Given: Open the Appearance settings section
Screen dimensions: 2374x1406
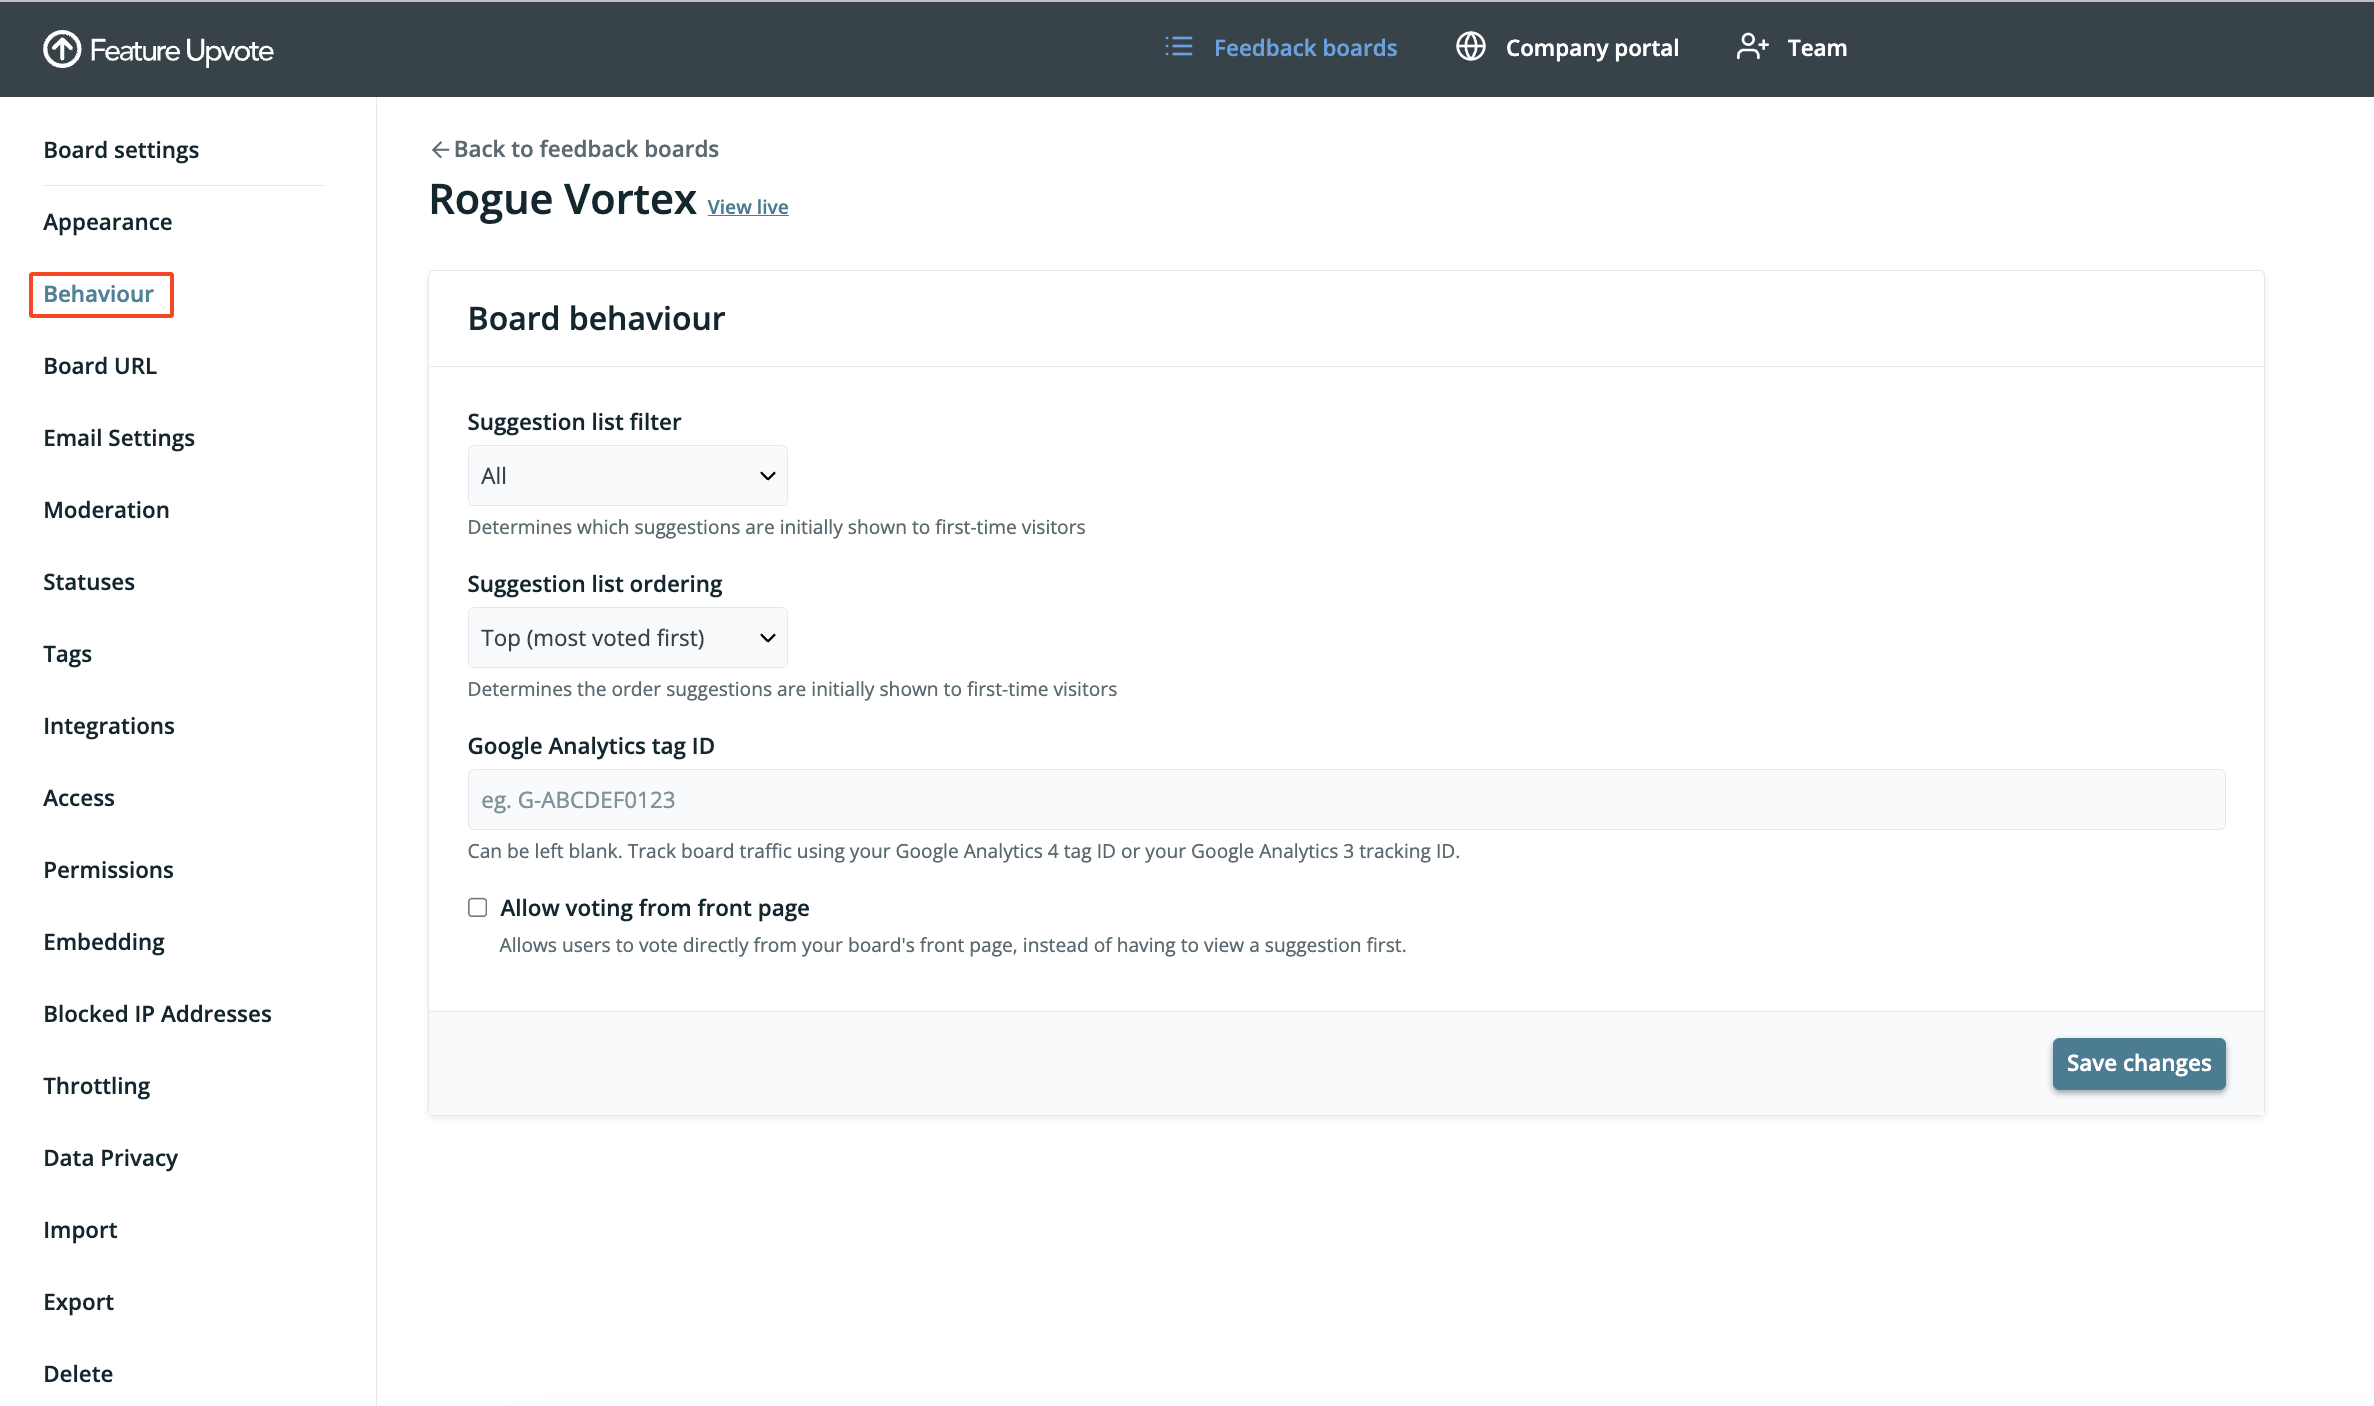Looking at the screenshot, I should click(108, 222).
